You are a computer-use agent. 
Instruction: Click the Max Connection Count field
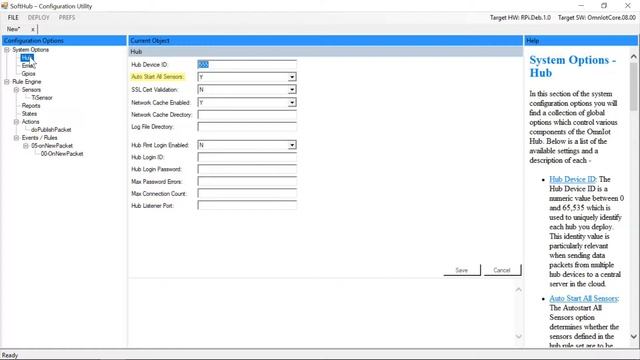point(247,193)
